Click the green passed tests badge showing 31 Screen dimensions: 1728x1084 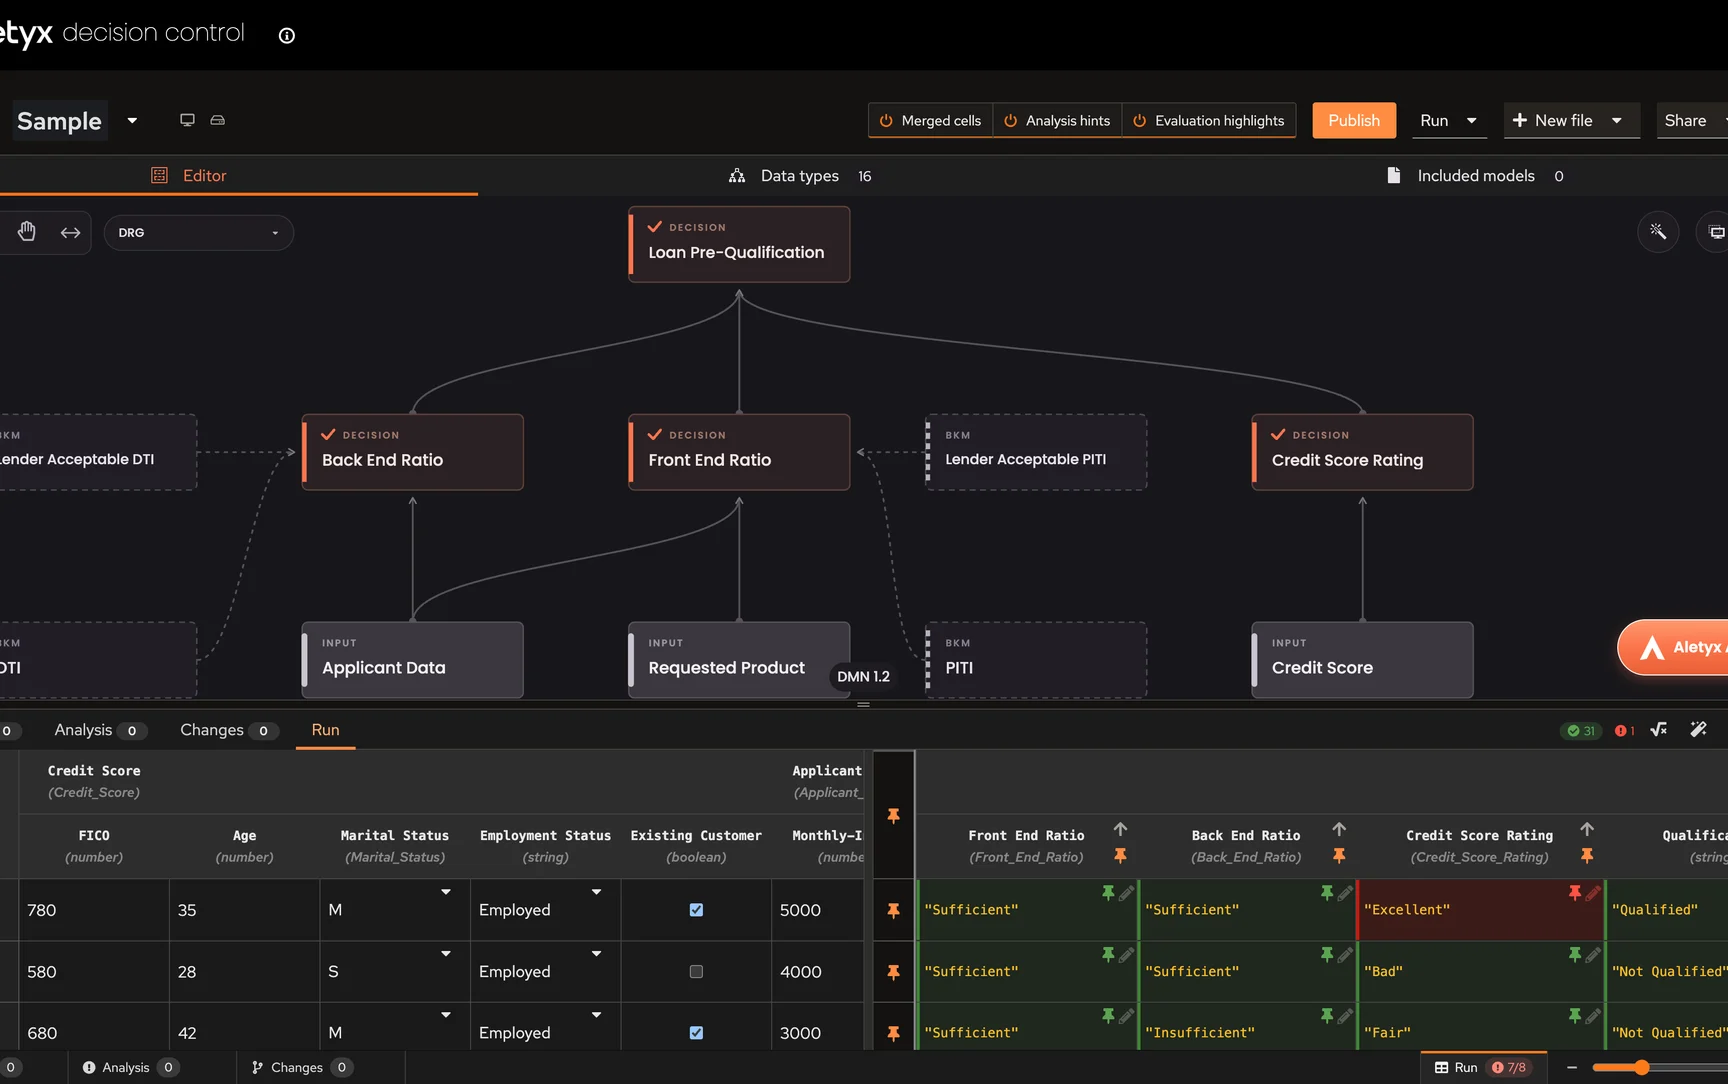point(1581,731)
